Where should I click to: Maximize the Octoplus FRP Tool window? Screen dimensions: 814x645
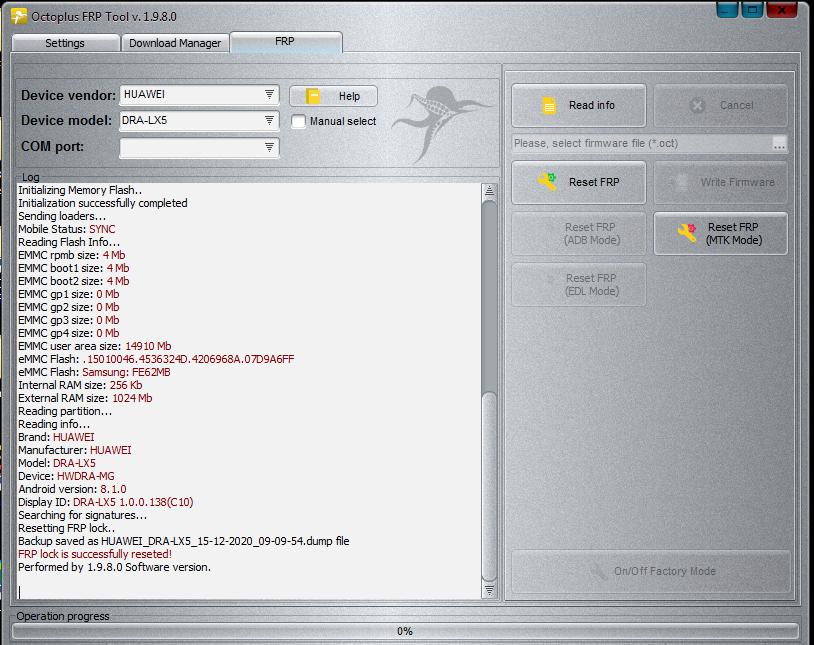click(752, 9)
